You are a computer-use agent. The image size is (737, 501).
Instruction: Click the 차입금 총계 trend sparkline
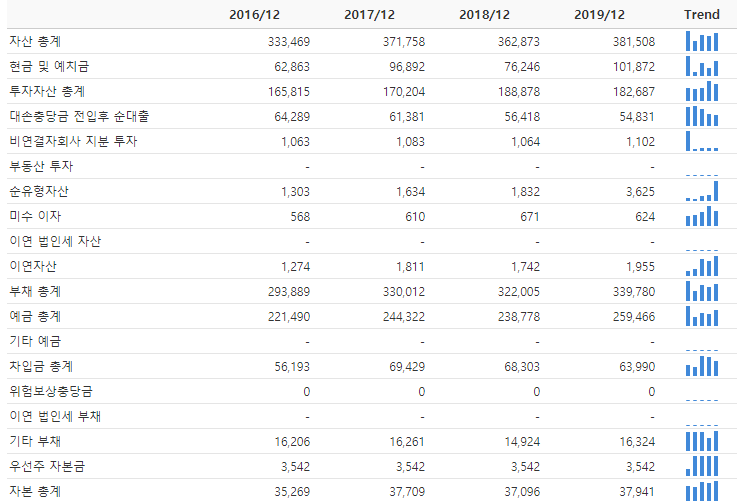click(x=702, y=366)
